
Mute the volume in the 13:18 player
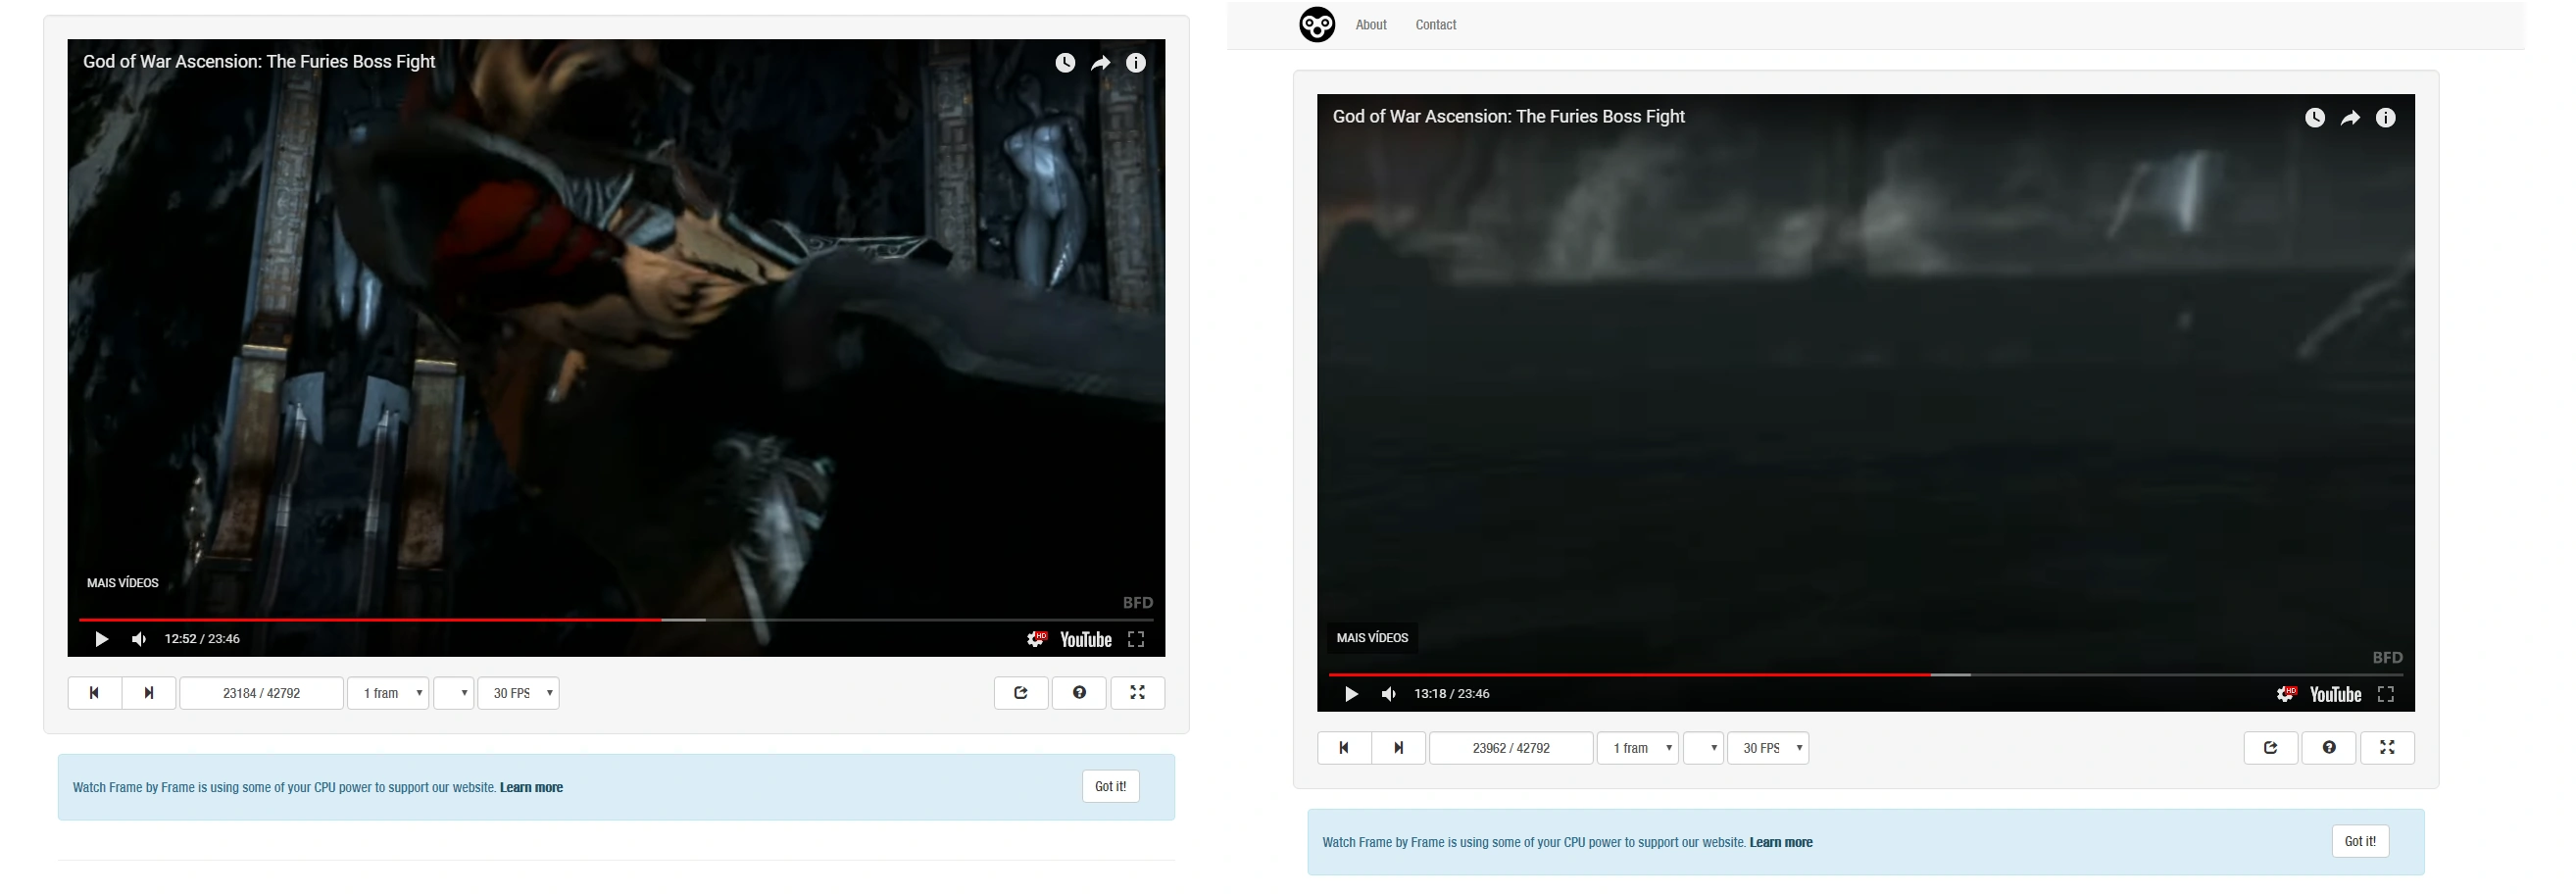pyautogui.click(x=1389, y=694)
